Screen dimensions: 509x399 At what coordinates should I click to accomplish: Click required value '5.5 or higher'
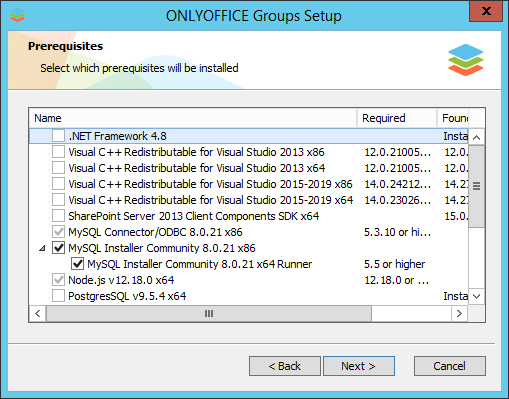pyautogui.click(x=394, y=264)
